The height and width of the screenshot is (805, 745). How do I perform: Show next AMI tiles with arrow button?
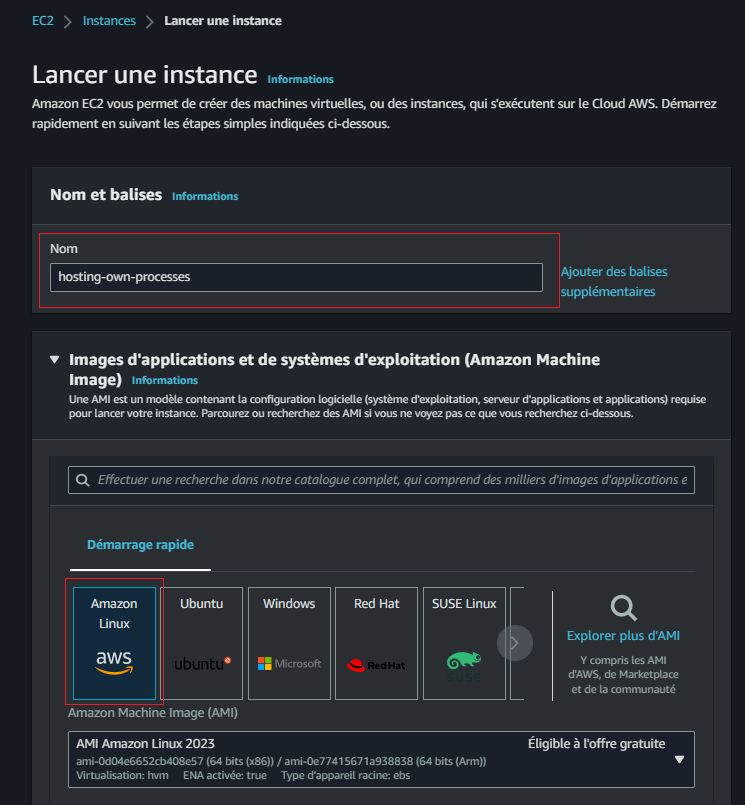[x=515, y=643]
